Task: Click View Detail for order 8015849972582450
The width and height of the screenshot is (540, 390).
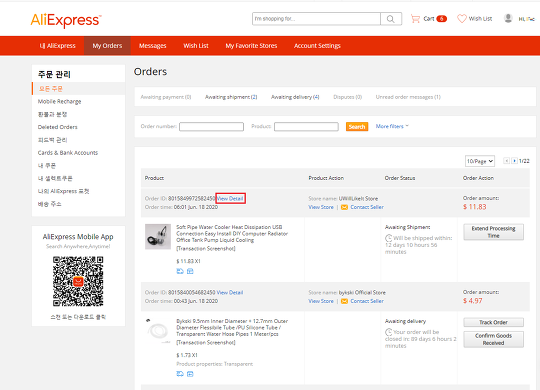Action: click(230, 198)
